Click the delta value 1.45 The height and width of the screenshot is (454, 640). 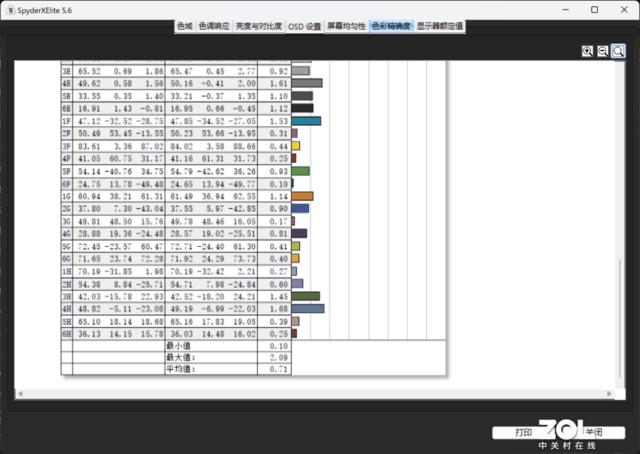point(279,296)
